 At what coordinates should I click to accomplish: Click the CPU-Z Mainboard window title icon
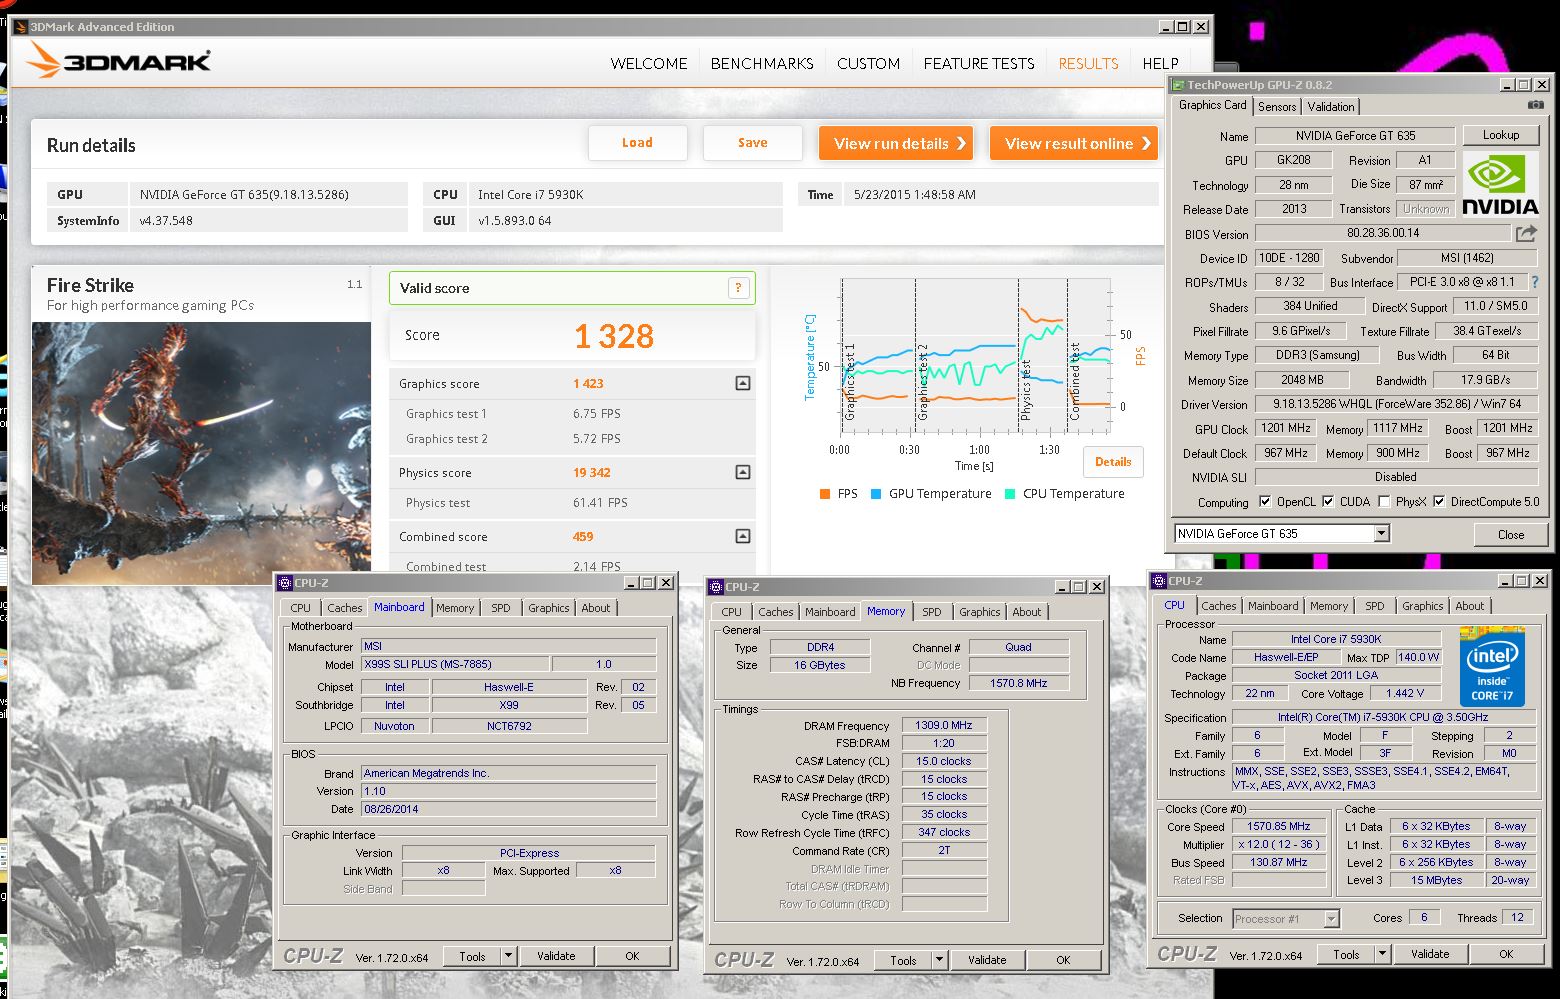[x=285, y=583]
